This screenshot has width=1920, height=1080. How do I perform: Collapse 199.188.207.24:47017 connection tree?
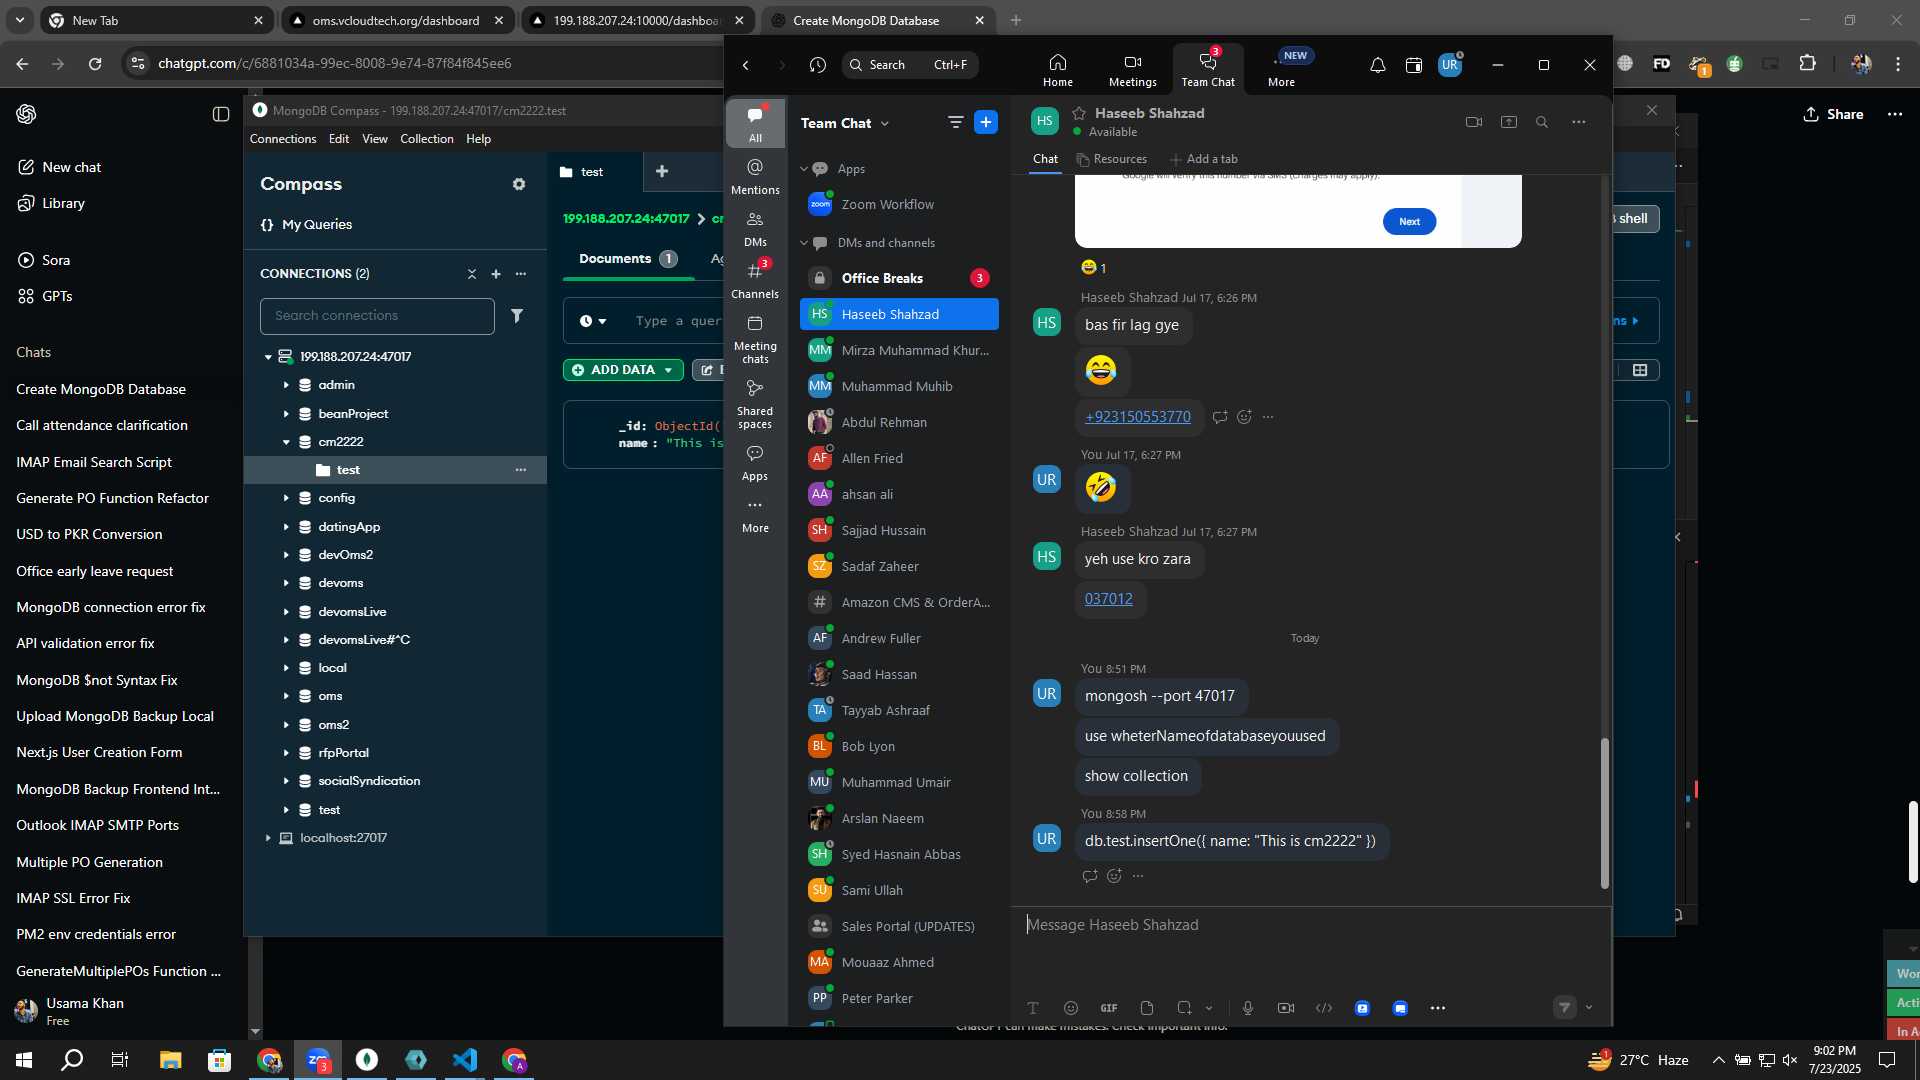pyautogui.click(x=268, y=357)
